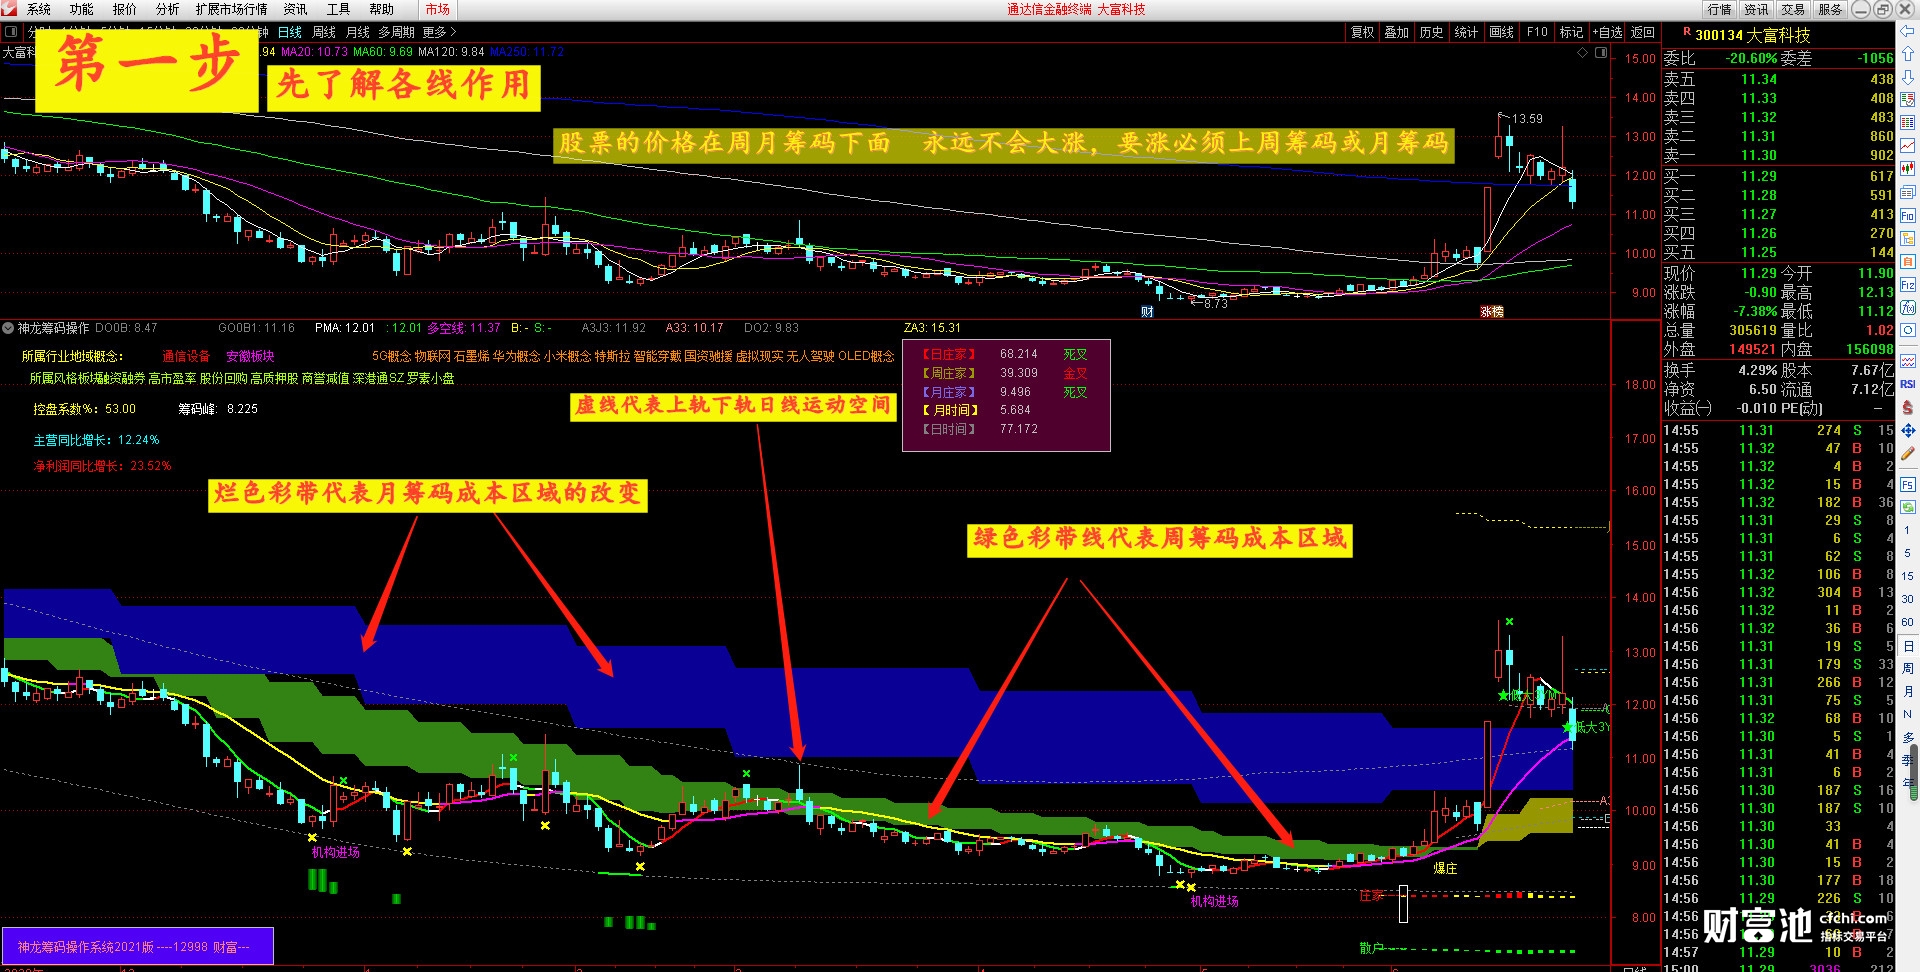Click the 叠加 toolbar button
This screenshot has height=972, width=1920.
1396,32
